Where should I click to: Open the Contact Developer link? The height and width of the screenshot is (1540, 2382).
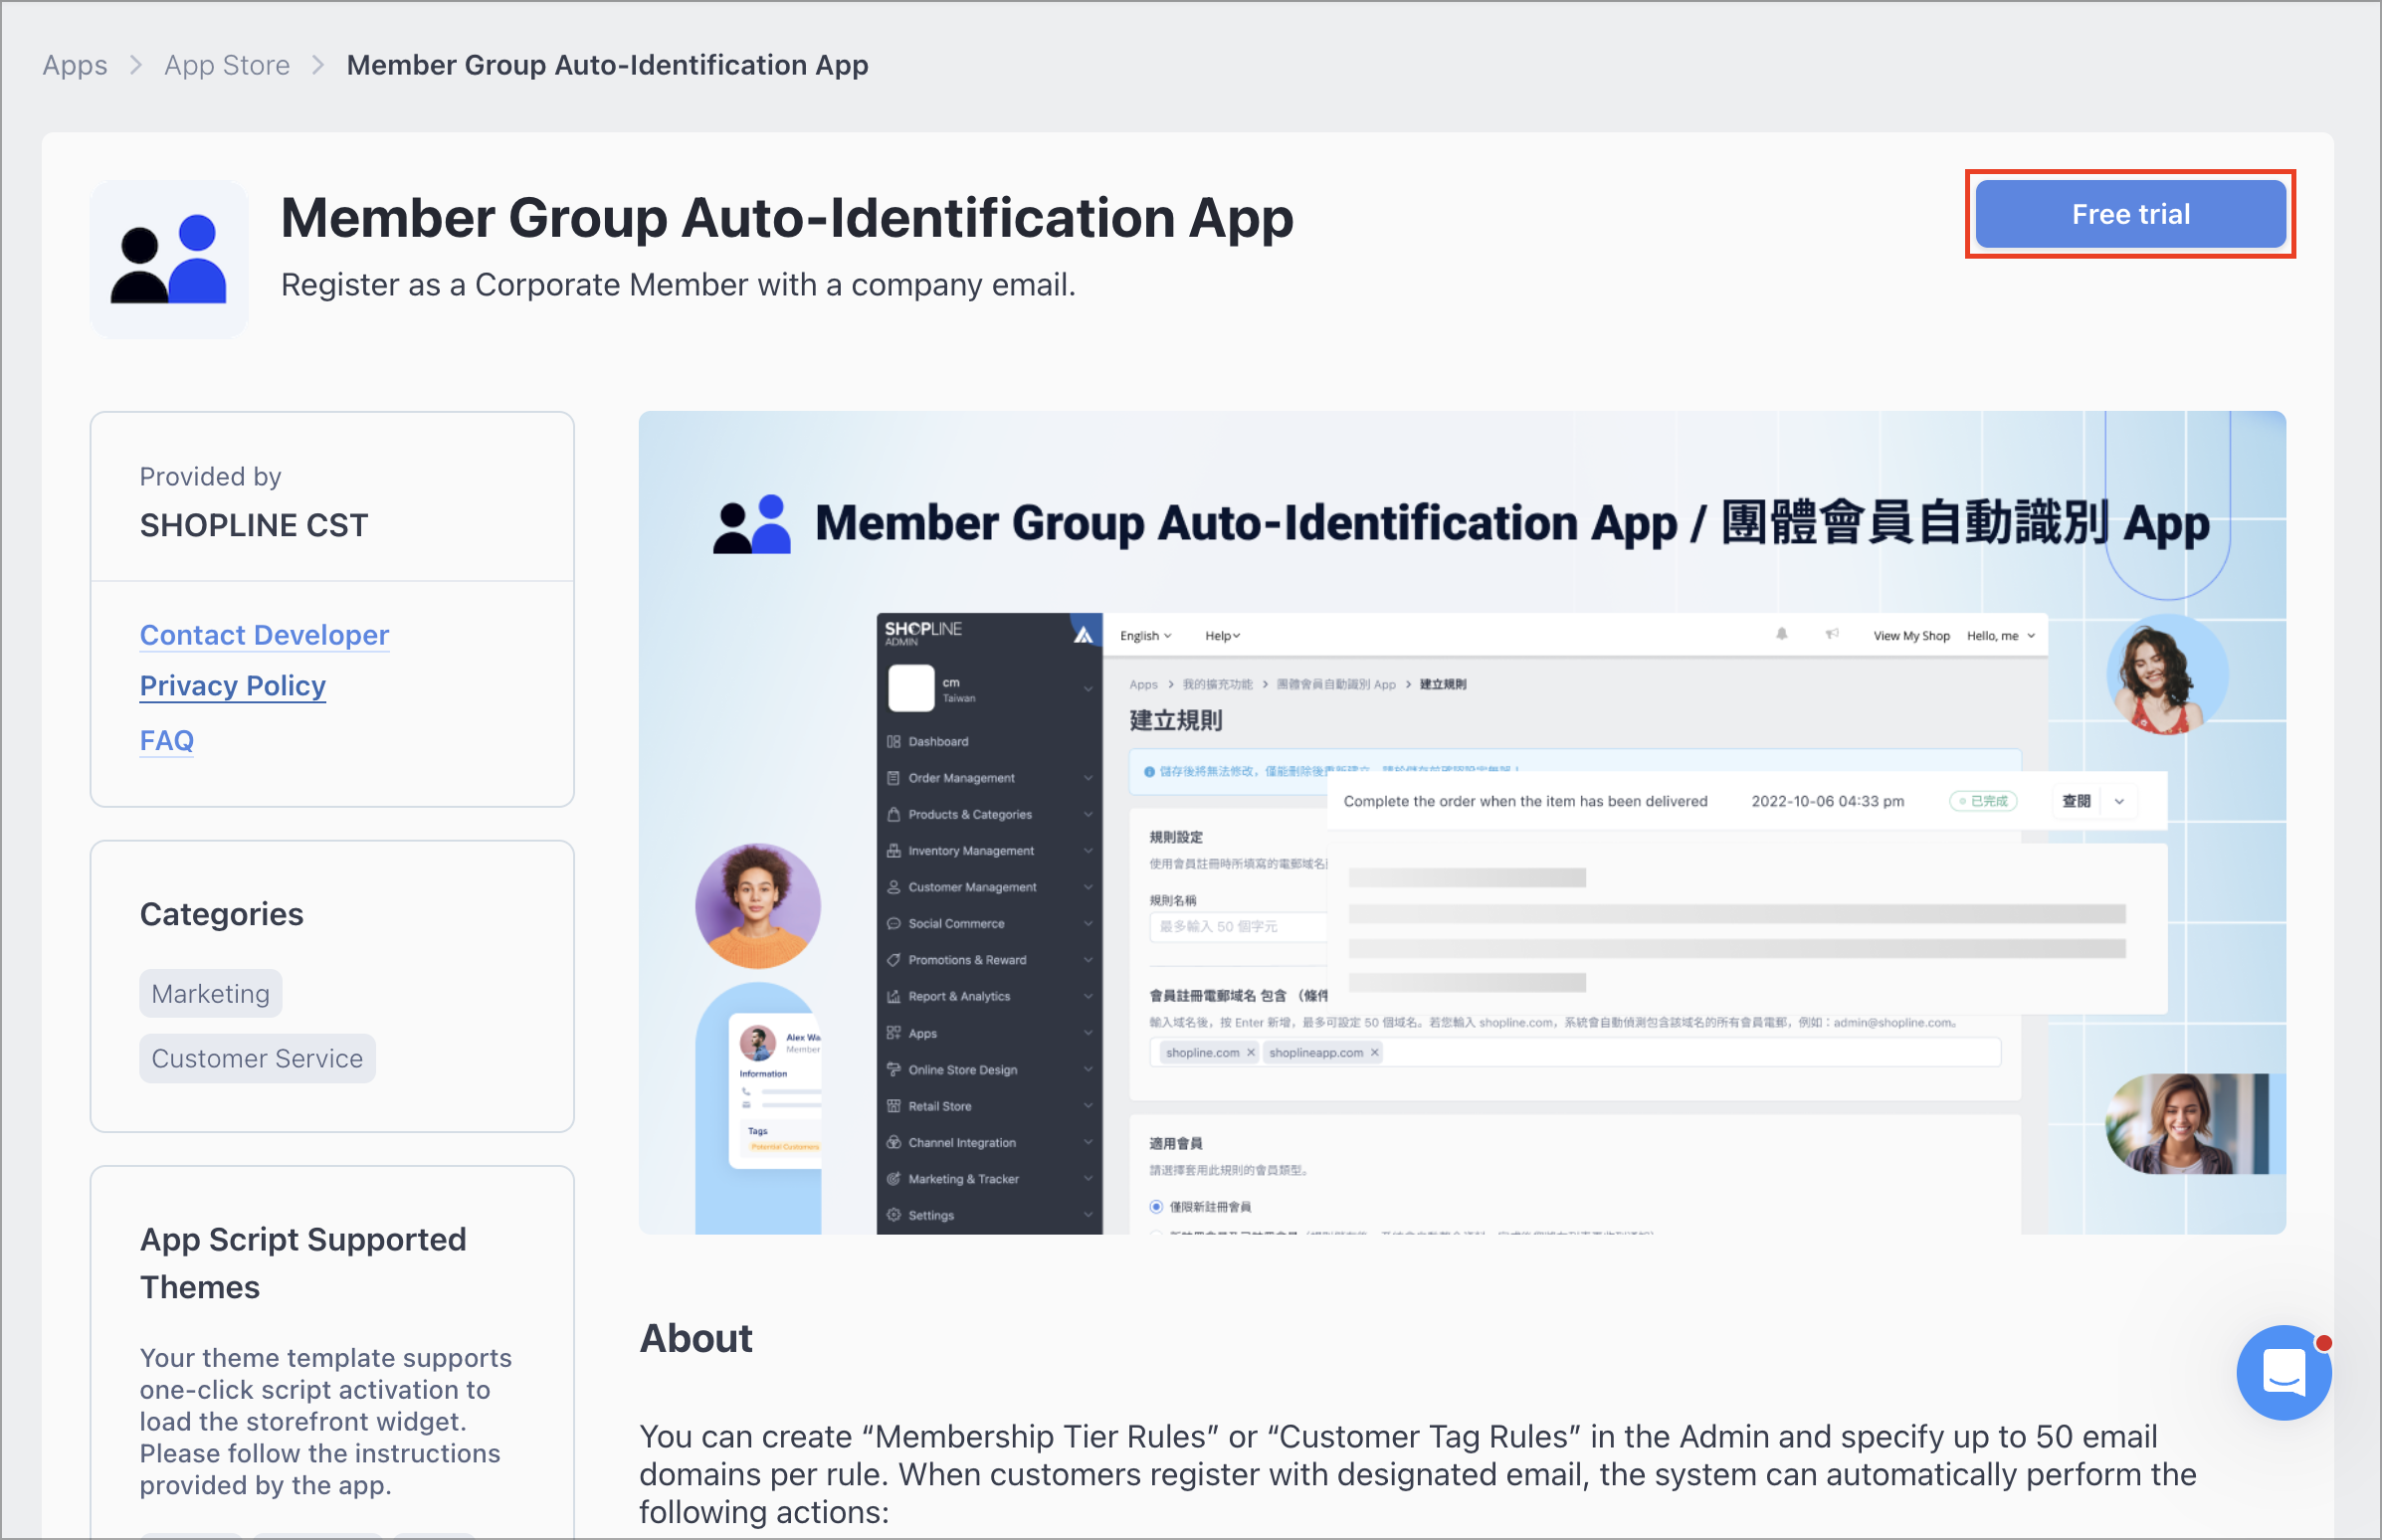coord(264,634)
